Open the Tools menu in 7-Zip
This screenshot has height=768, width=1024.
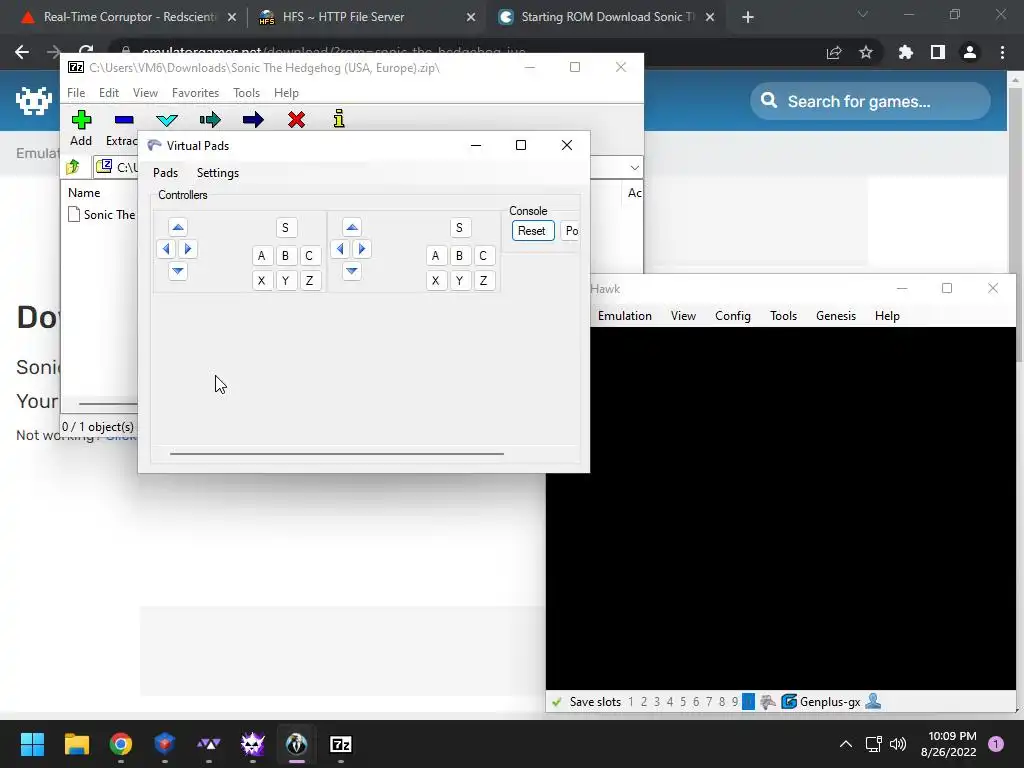[x=246, y=93]
